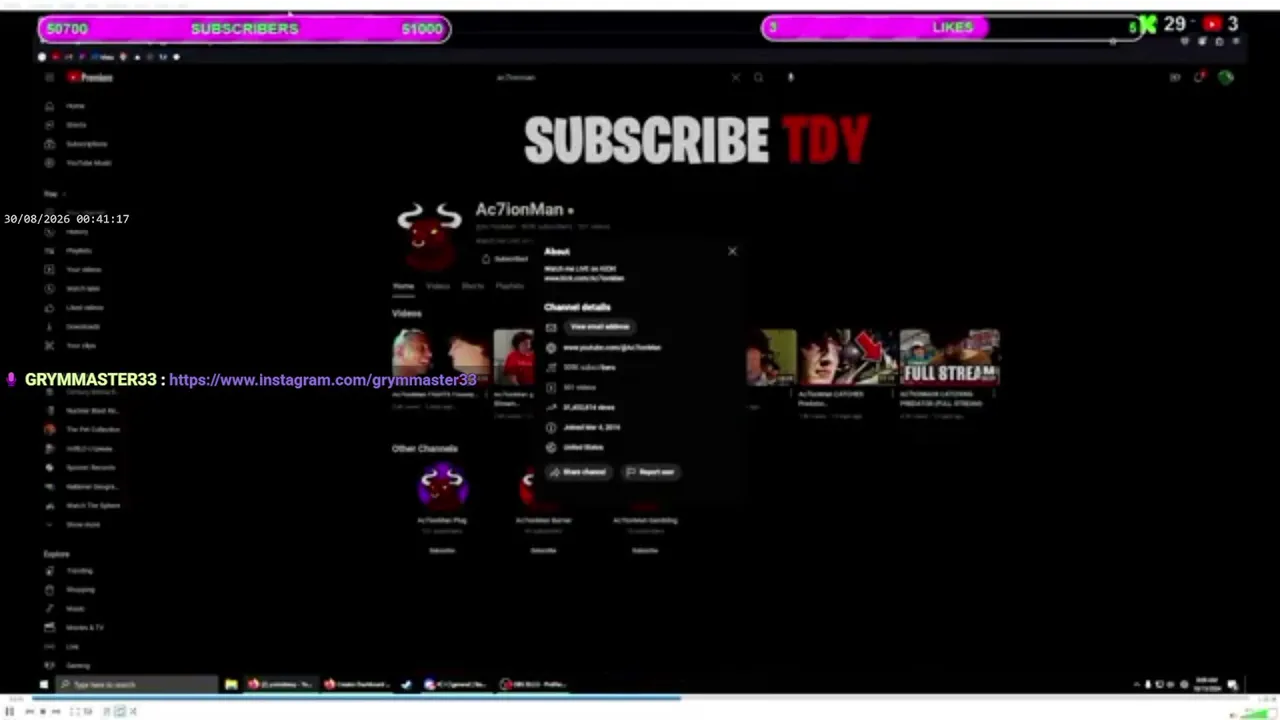The width and height of the screenshot is (1280, 720).
Task: Open the first video thumbnail in Videos
Action: pos(441,358)
